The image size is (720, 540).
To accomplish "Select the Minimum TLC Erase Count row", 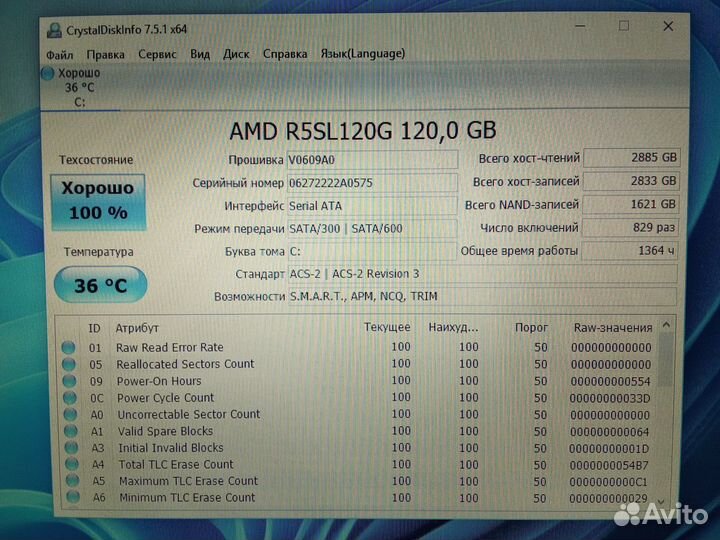I will coord(357,497).
